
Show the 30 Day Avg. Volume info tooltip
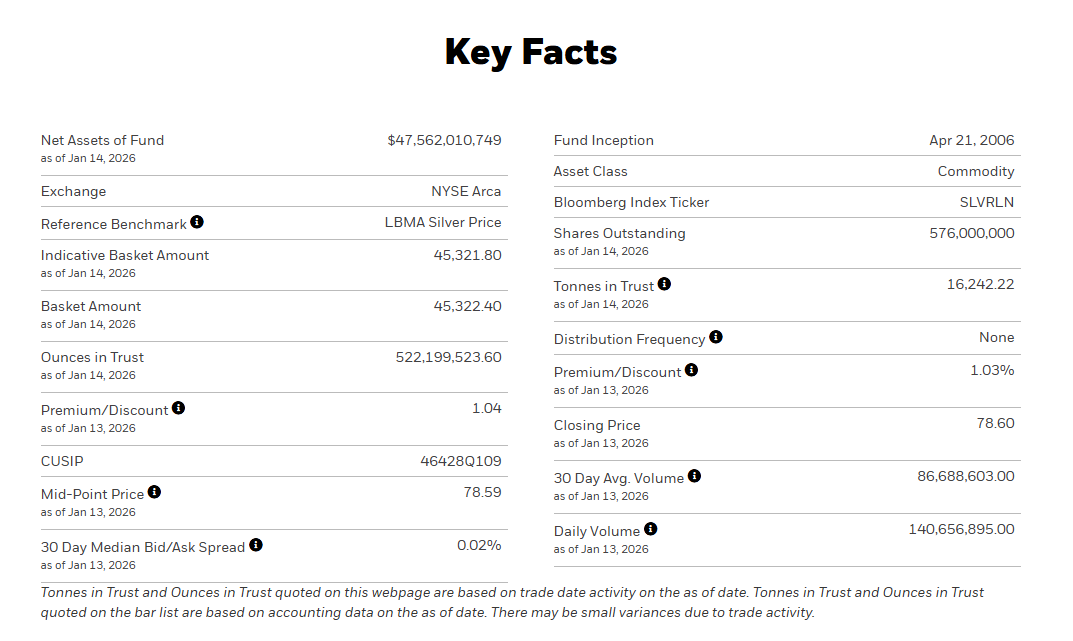(694, 476)
